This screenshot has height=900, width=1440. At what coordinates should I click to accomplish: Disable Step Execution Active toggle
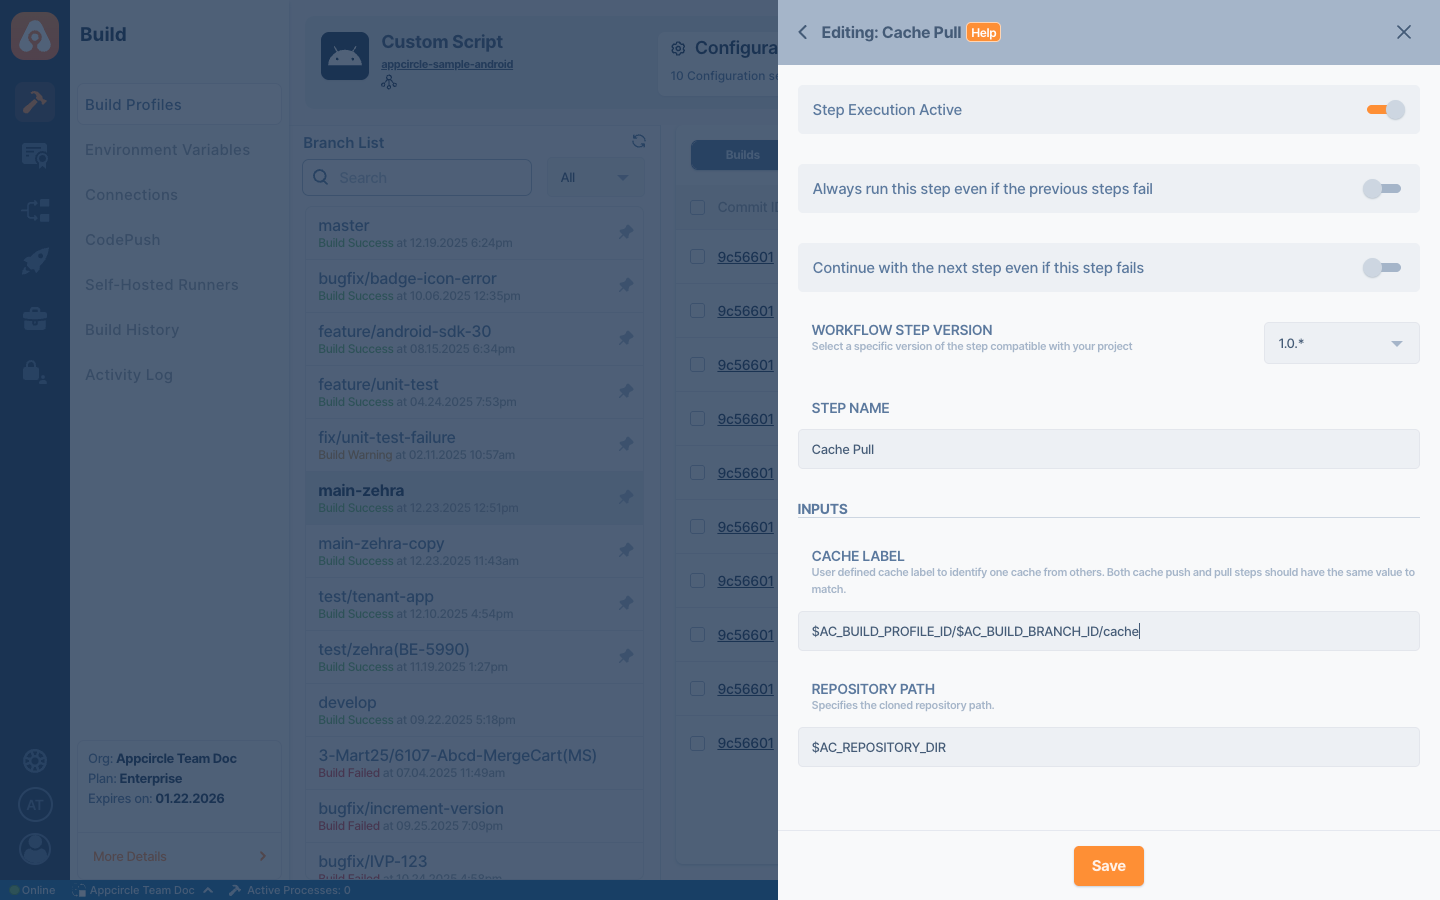tap(1385, 110)
